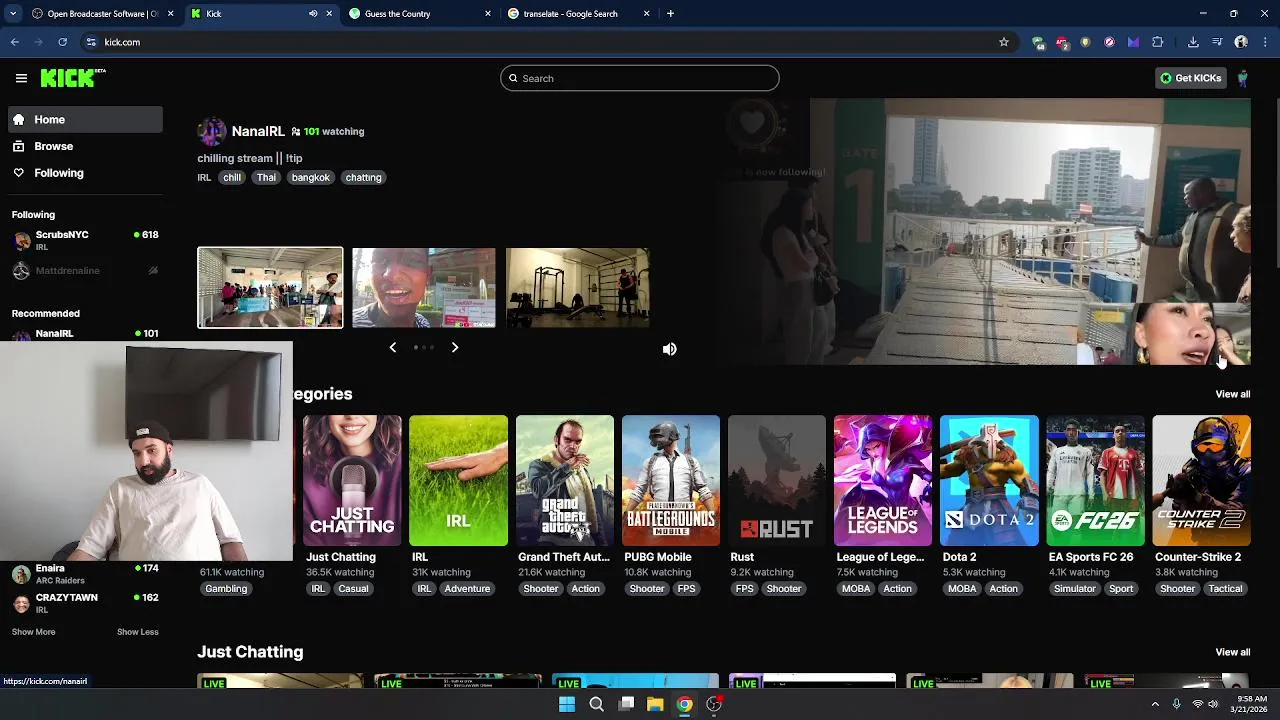Go to Home in the sidebar
The width and height of the screenshot is (1280, 720).
[x=85, y=119]
